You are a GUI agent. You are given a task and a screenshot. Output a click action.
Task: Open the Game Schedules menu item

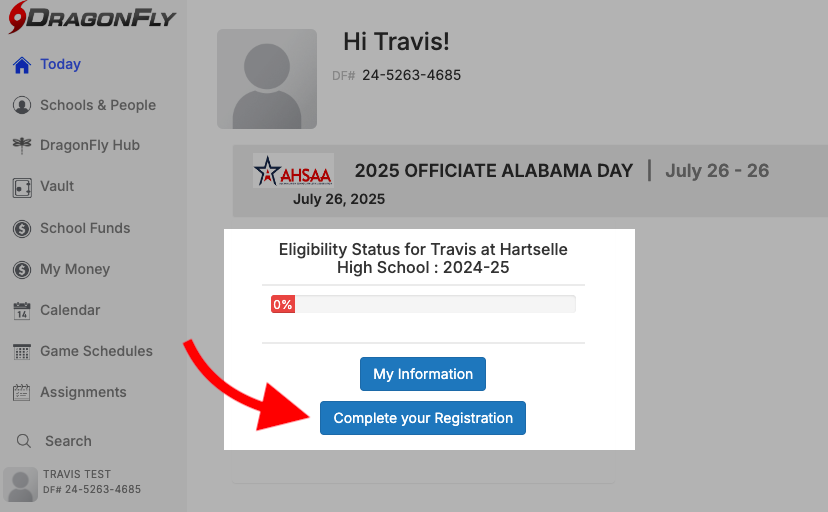pyautogui.click(x=96, y=352)
